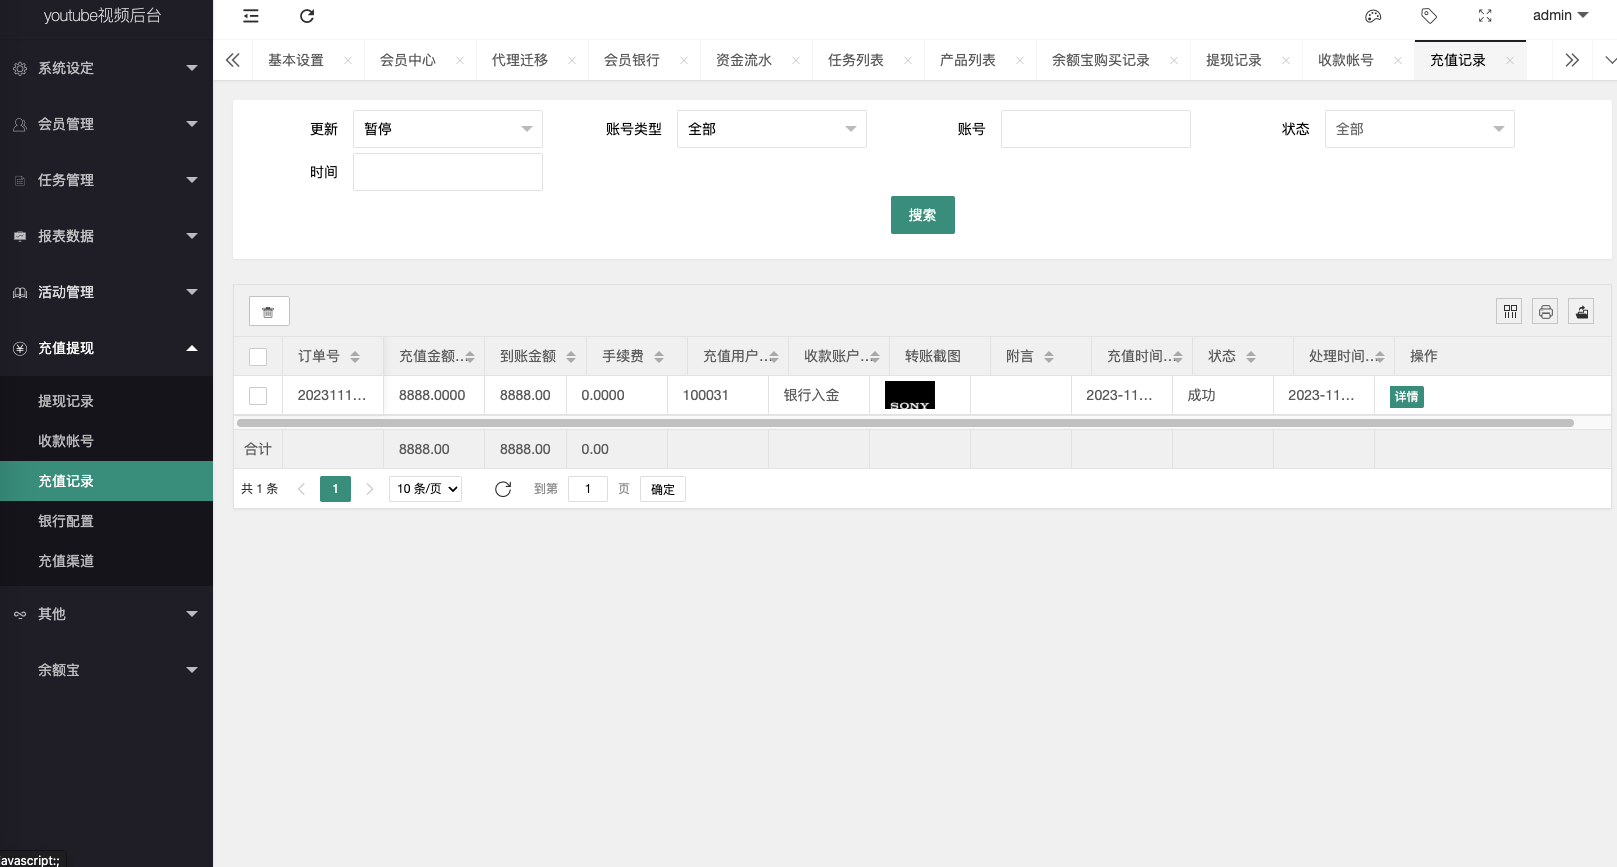Close the 充值记录 tab
The image size is (1617, 867).
(x=1510, y=60)
